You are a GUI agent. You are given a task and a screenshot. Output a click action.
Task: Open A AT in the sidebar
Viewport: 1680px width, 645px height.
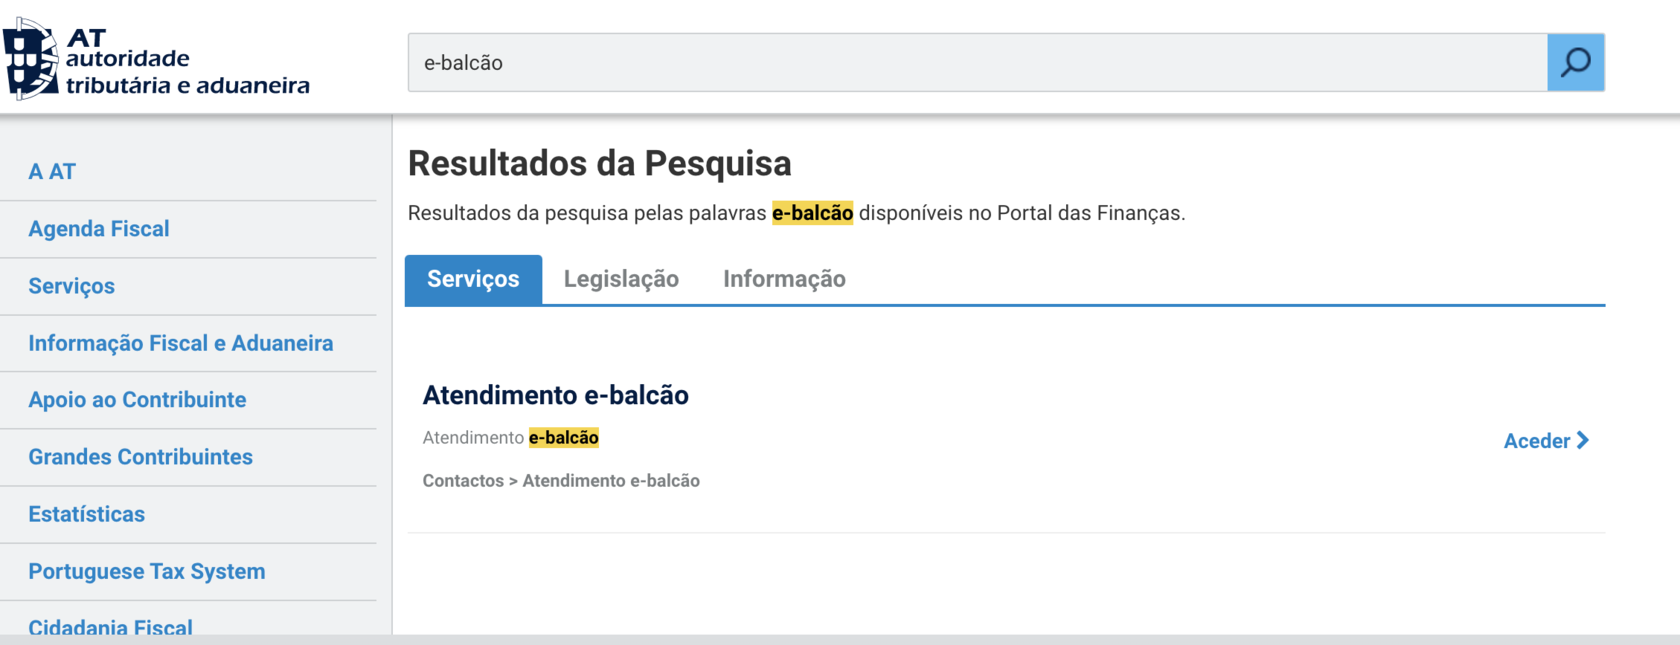(x=52, y=172)
